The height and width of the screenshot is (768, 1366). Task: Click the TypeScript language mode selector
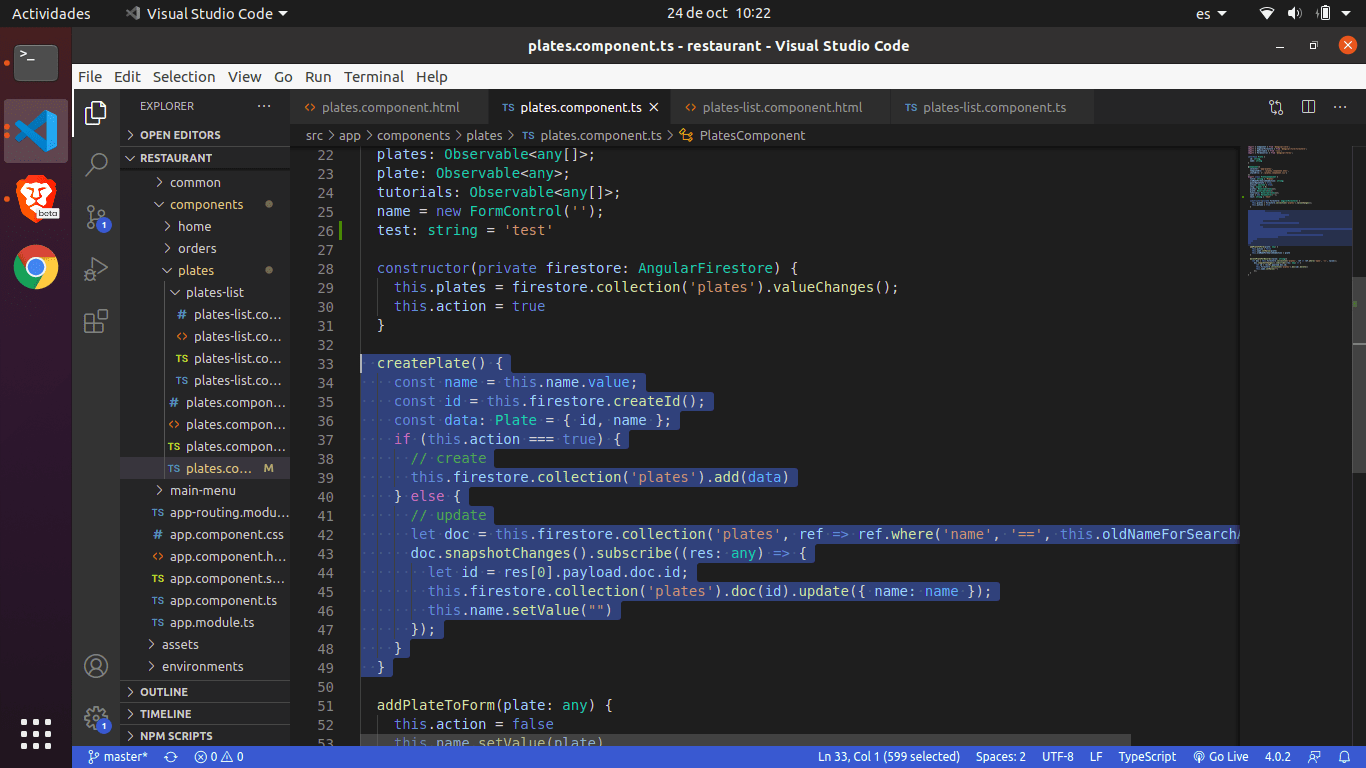[1146, 757]
